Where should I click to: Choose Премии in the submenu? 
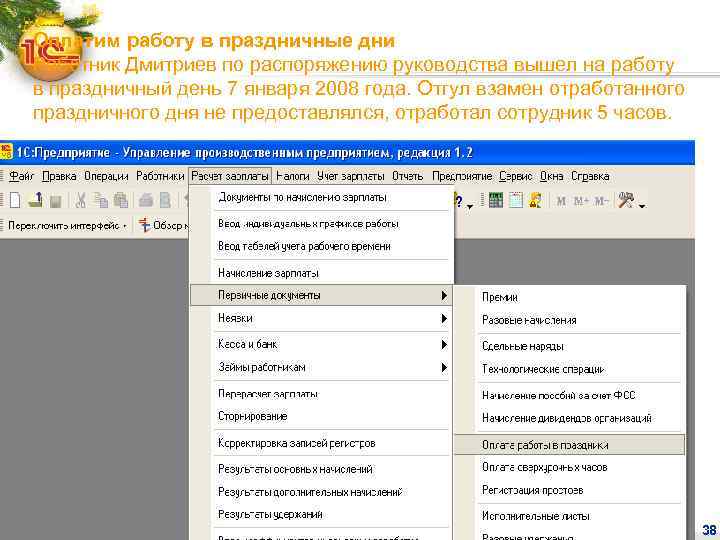(x=570, y=297)
